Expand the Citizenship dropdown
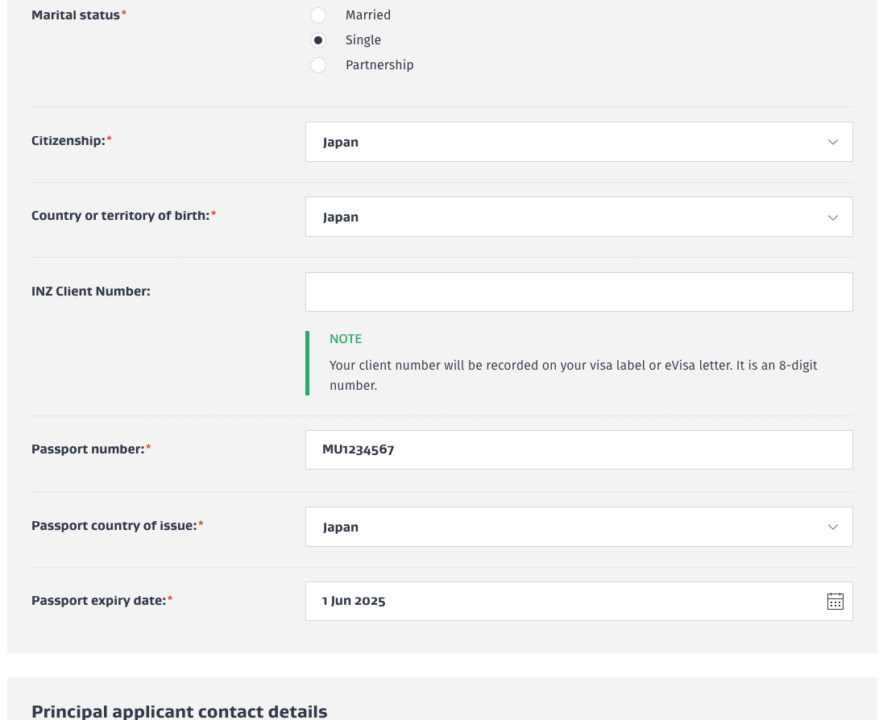This screenshot has width=883, height=720. coord(578,142)
